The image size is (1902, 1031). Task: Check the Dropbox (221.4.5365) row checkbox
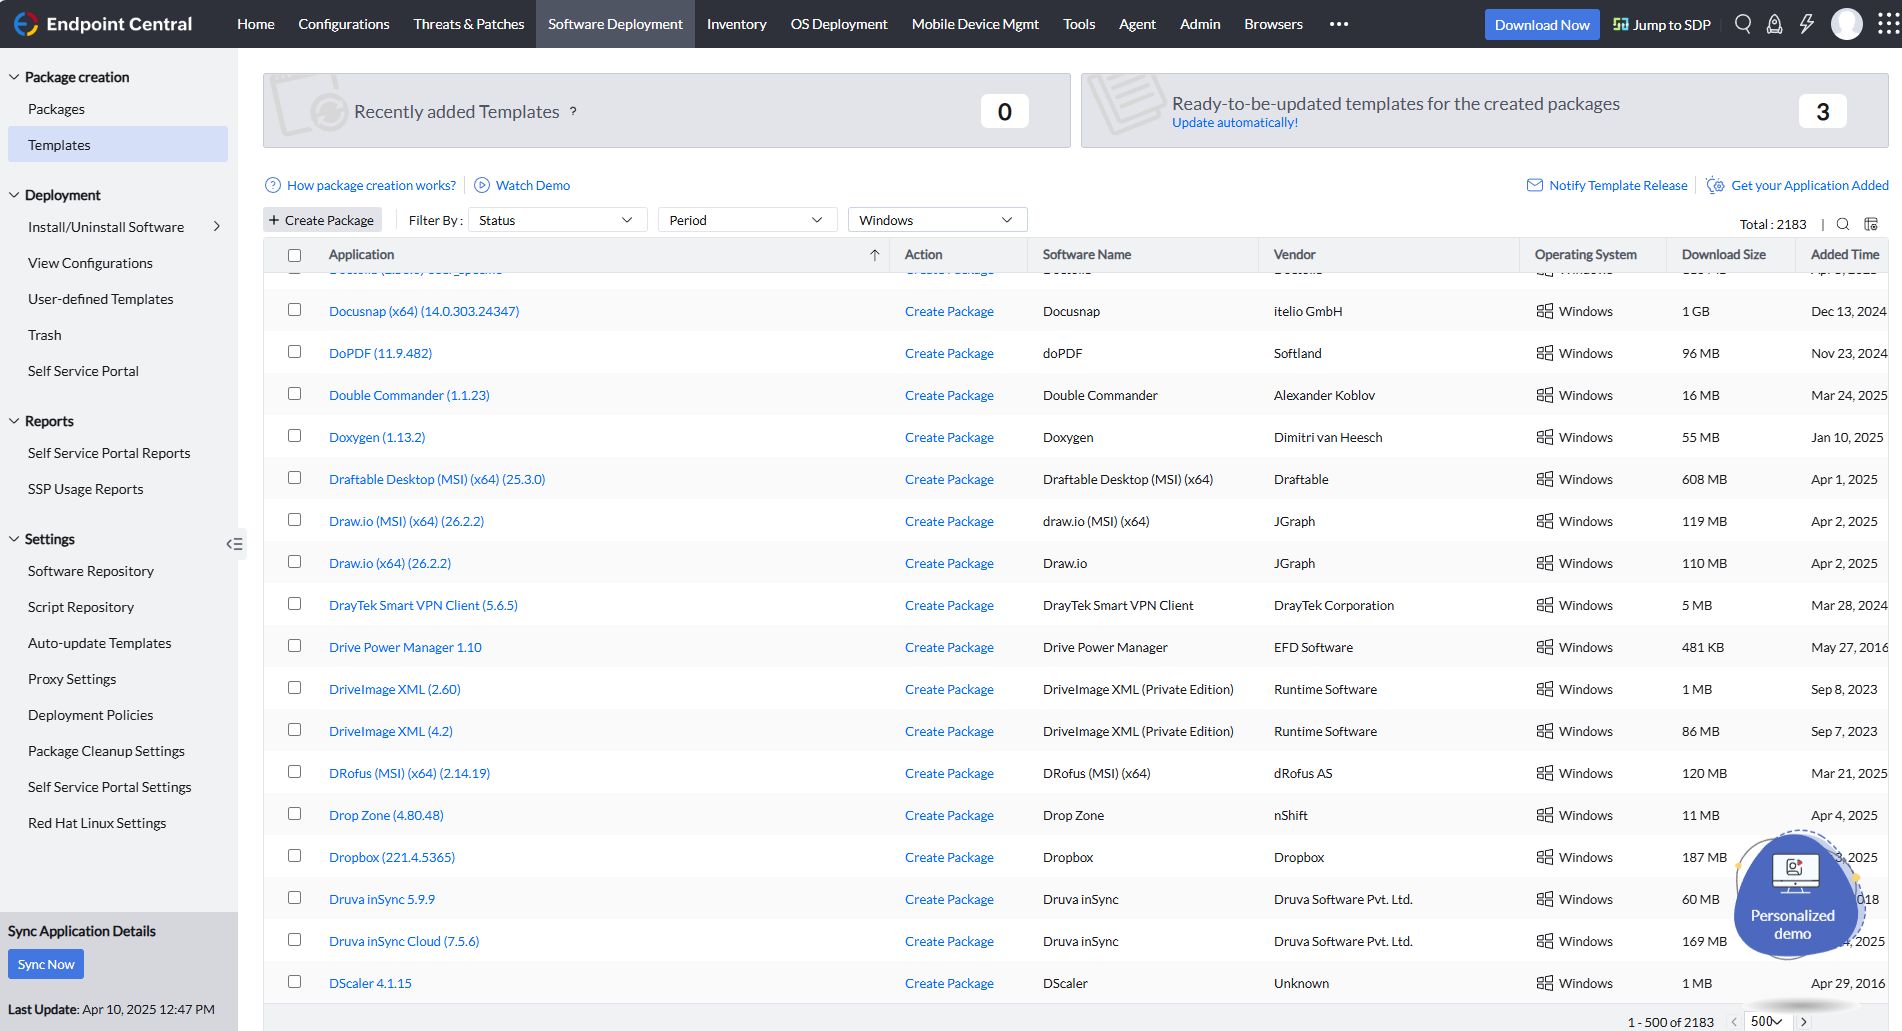pos(294,856)
